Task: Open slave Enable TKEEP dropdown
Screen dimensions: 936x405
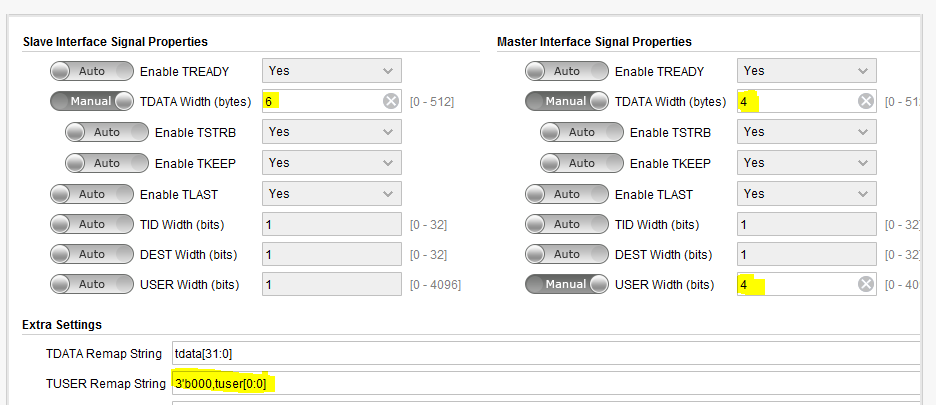Action: click(x=332, y=162)
